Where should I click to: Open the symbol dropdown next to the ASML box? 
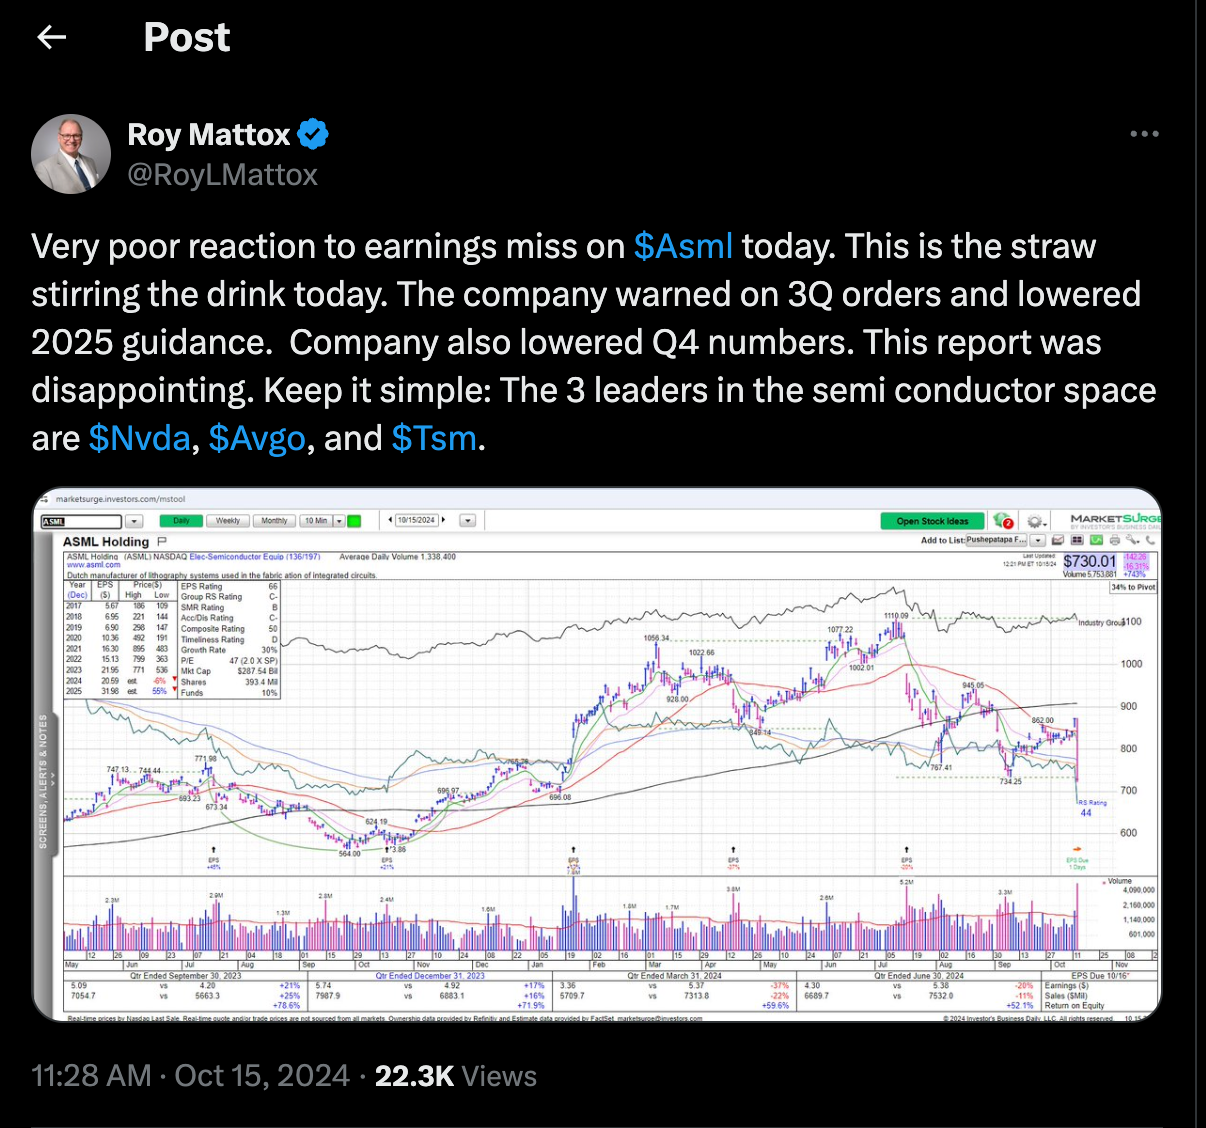134,520
